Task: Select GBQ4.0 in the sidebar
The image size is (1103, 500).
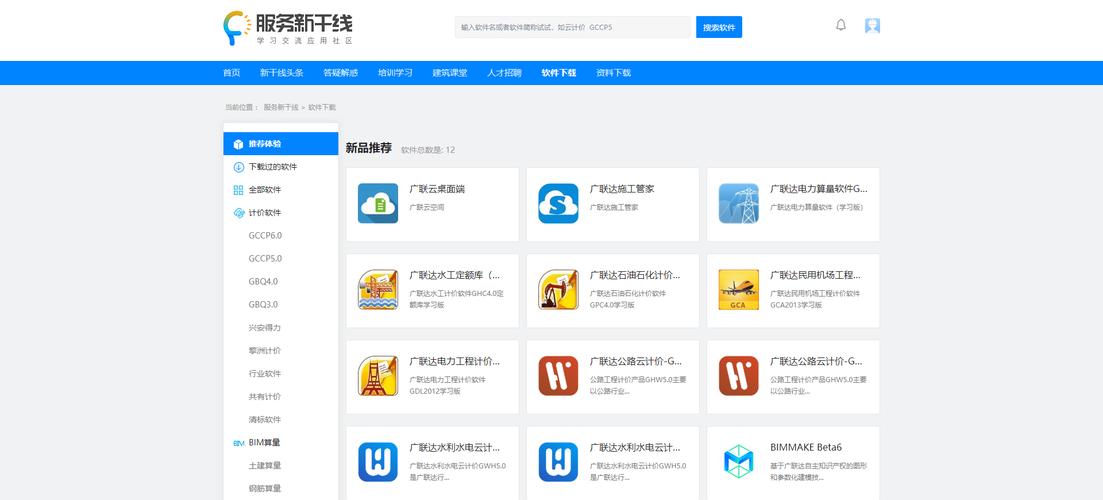Action: 263,281
